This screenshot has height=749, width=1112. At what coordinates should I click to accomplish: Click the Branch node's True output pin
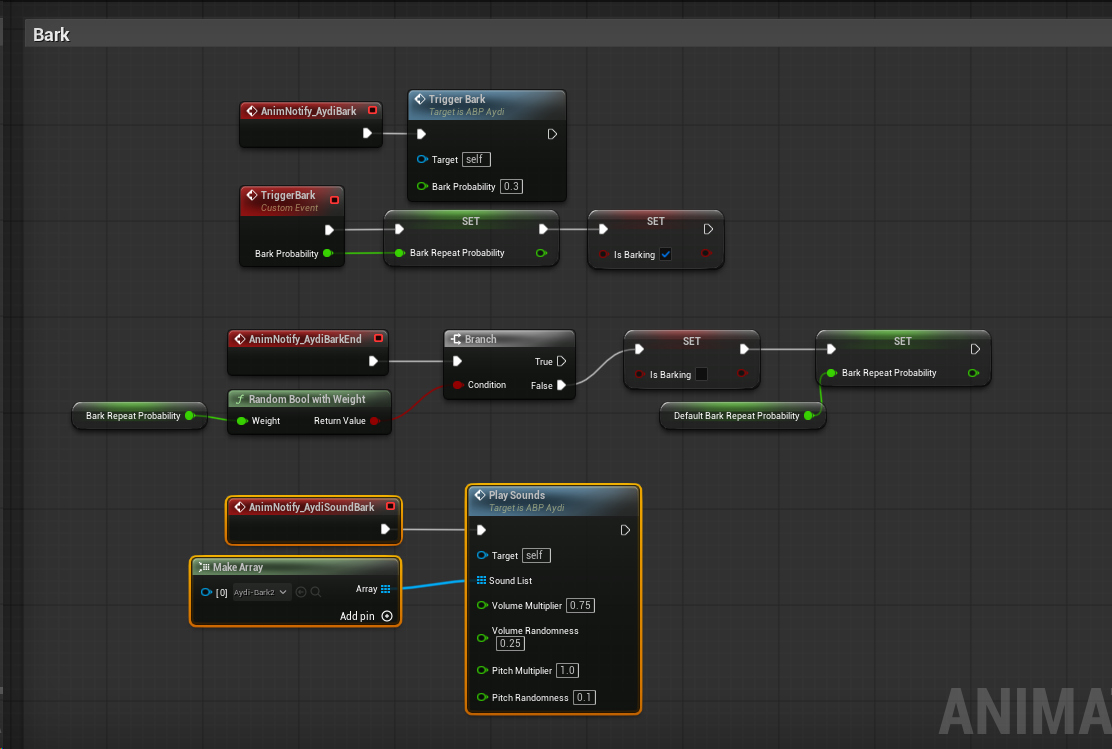562,362
